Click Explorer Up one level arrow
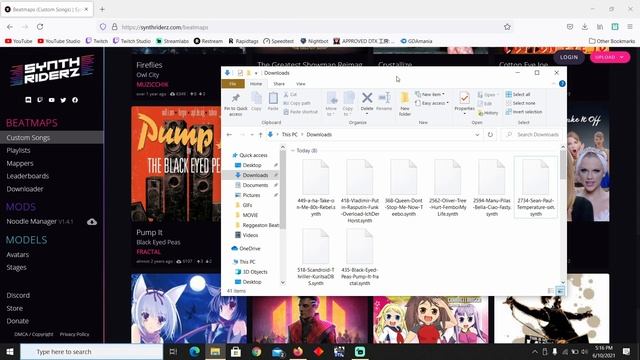Screen dimensions: 640x360 pyautogui.click(x=260, y=135)
